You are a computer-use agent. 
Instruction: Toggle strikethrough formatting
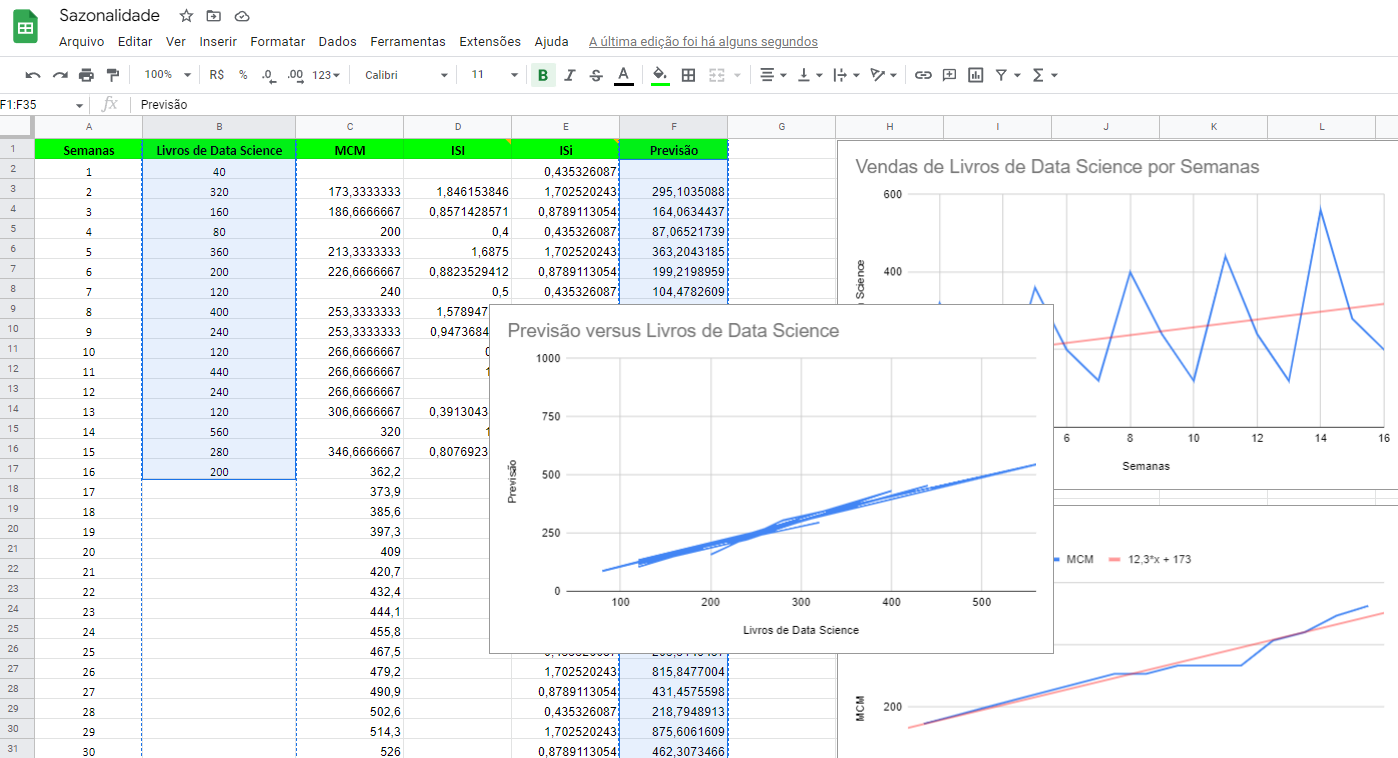(596, 75)
